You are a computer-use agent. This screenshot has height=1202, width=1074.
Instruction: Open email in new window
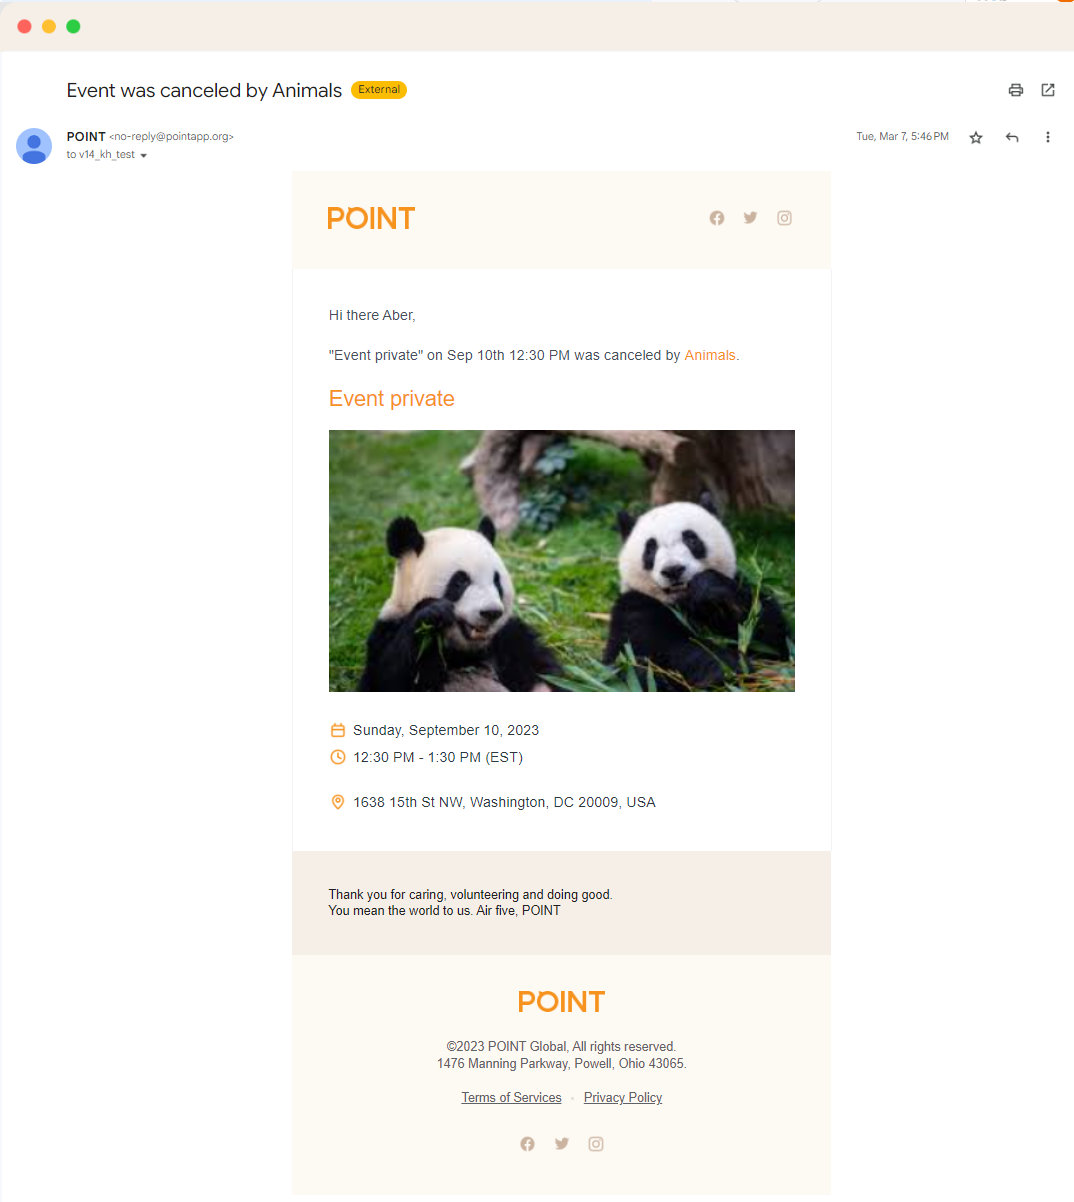pyautogui.click(x=1048, y=90)
